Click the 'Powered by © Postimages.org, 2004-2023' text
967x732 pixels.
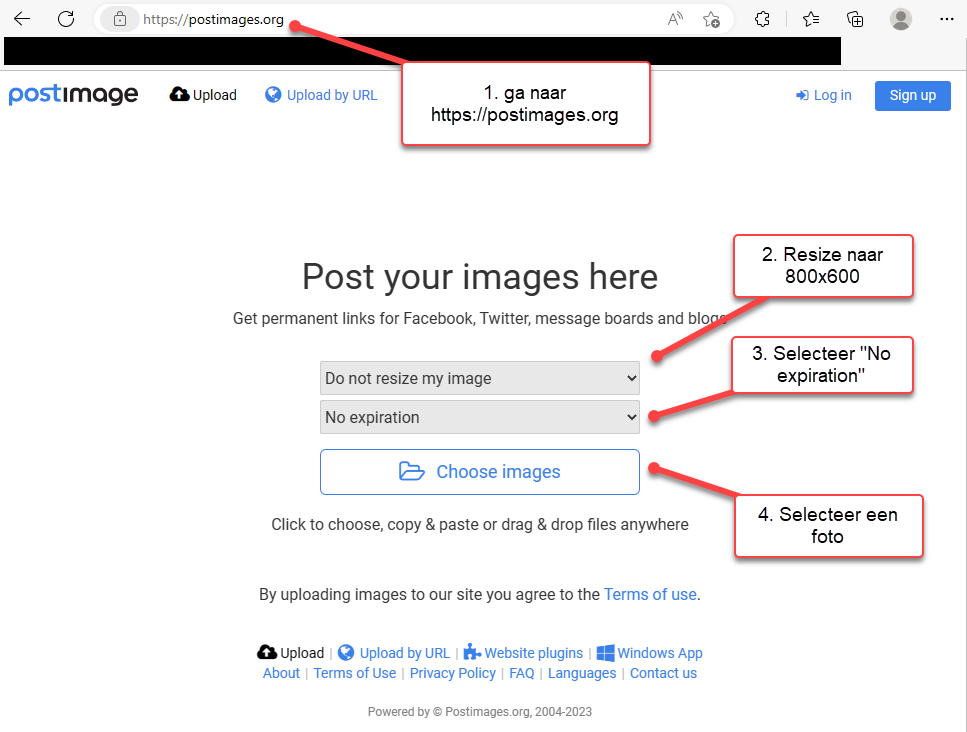click(x=480, y=712)
